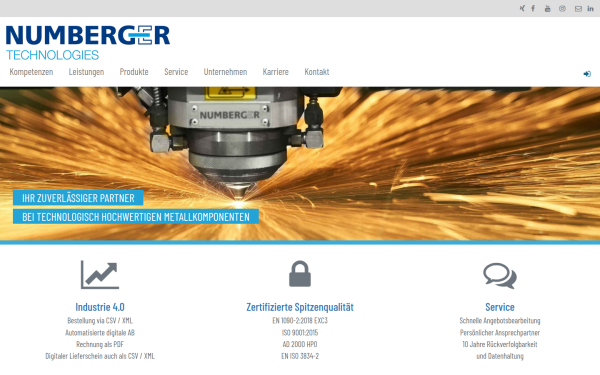Open the Instagram profile icon
The image size is (600, 375).
point(562,8)
